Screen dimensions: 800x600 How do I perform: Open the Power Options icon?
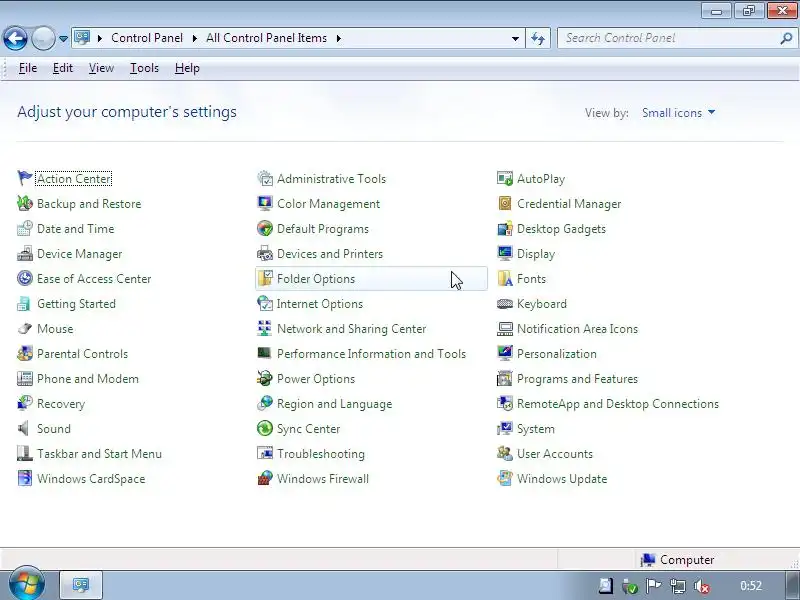point(265,379)
